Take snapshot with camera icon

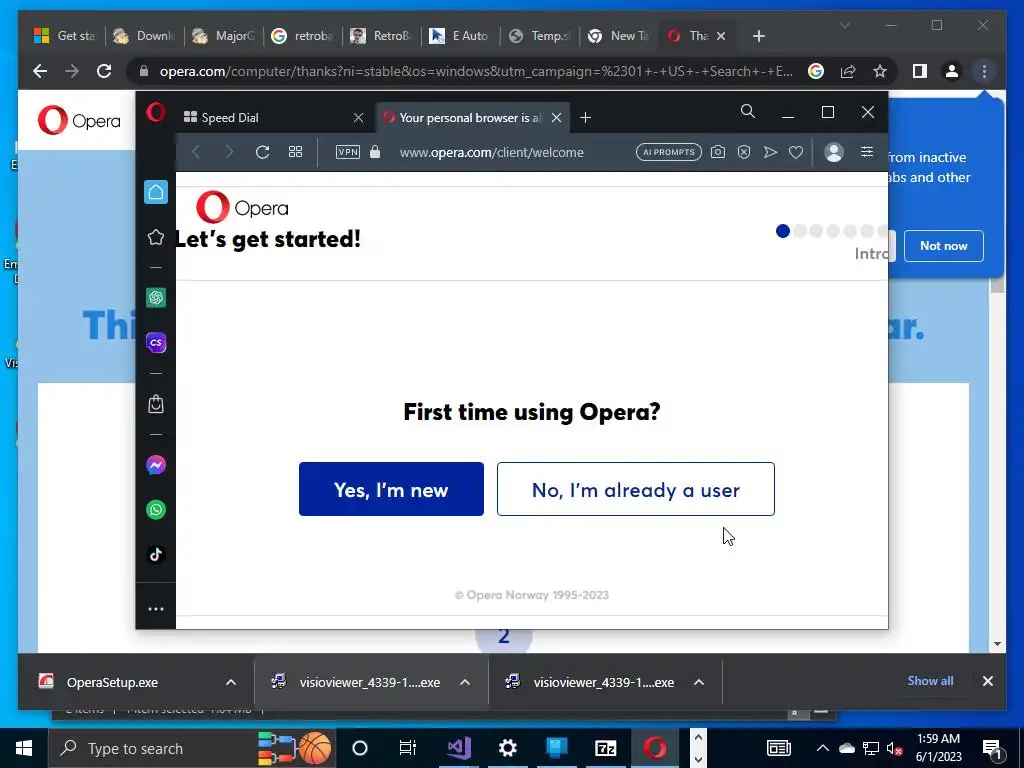pyautogui.click(x=718, y=152)
